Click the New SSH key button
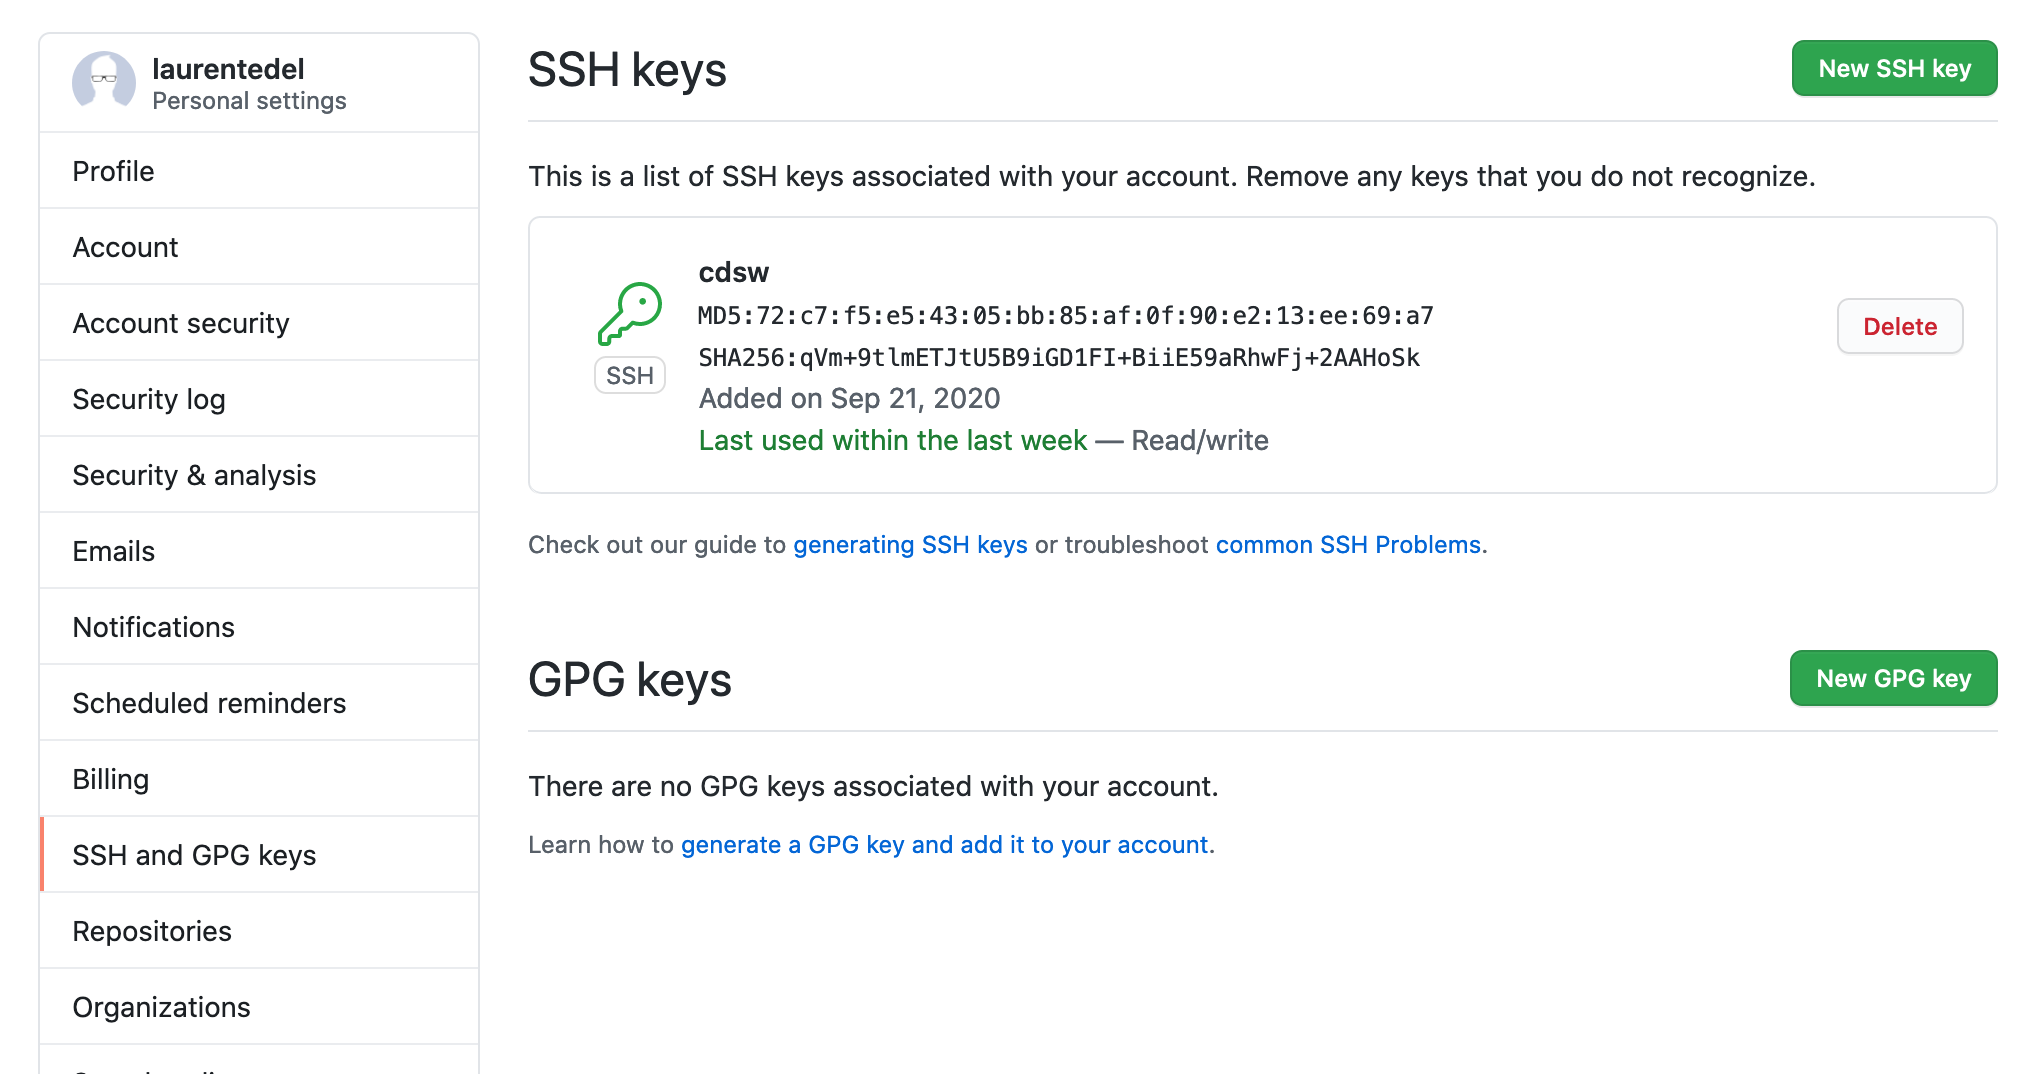Screen dimensions: 2040x1074 point(1893,68)
